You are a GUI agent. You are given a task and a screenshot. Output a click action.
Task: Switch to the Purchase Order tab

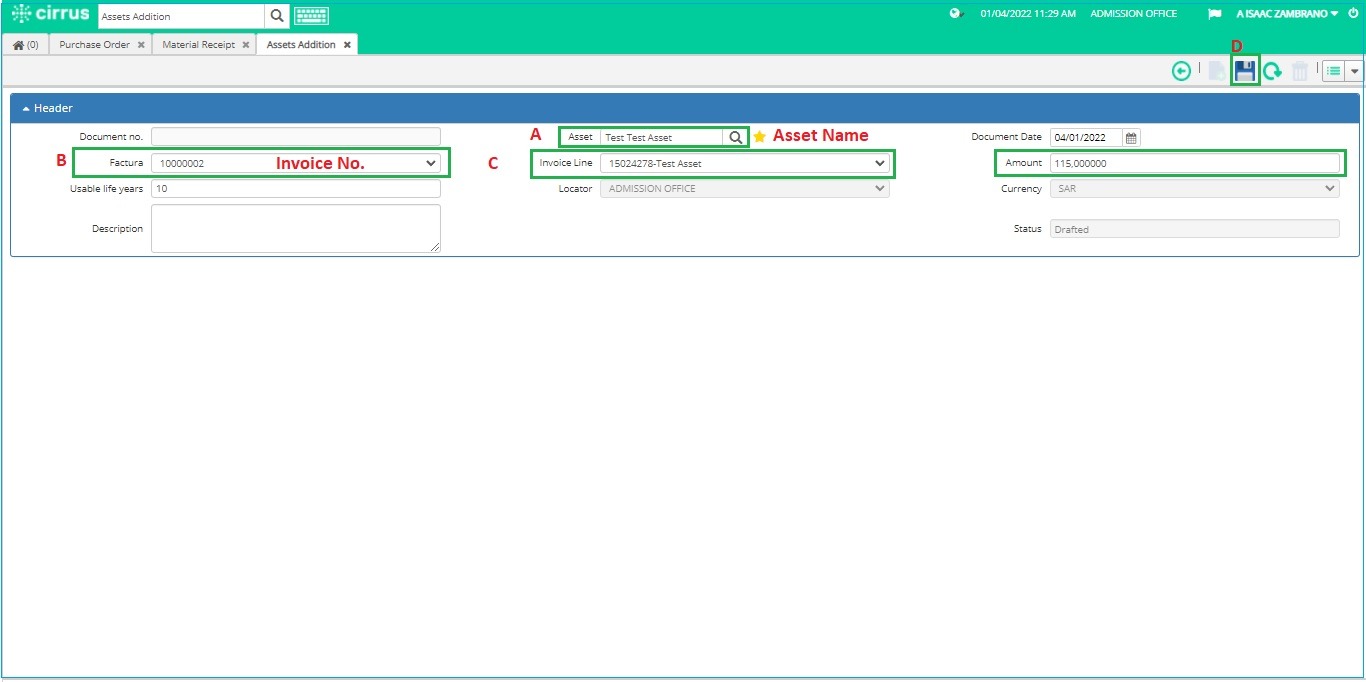94,45
